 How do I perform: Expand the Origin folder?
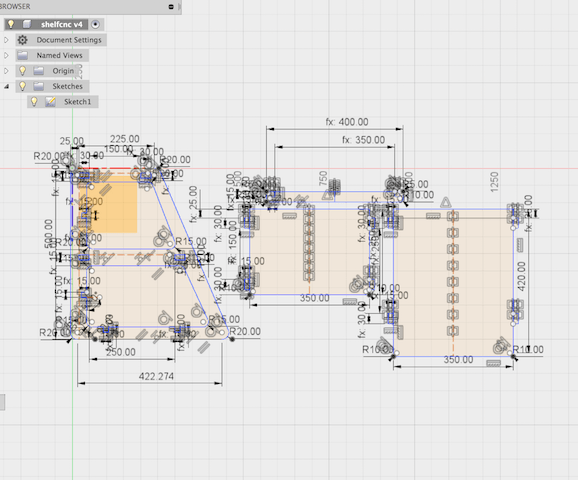tap(6, 71)
